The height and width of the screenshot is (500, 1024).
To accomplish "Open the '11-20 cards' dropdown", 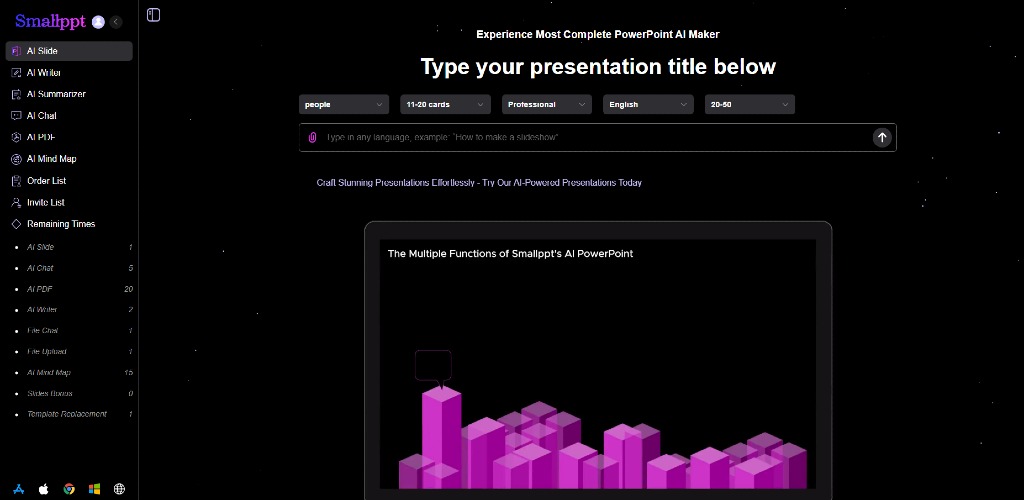I will point(445,104).
